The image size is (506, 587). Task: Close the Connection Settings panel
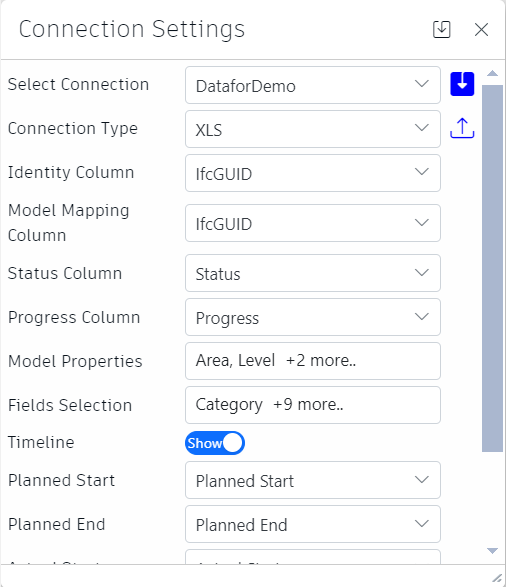pyautogui.click(x=481, y=30)
